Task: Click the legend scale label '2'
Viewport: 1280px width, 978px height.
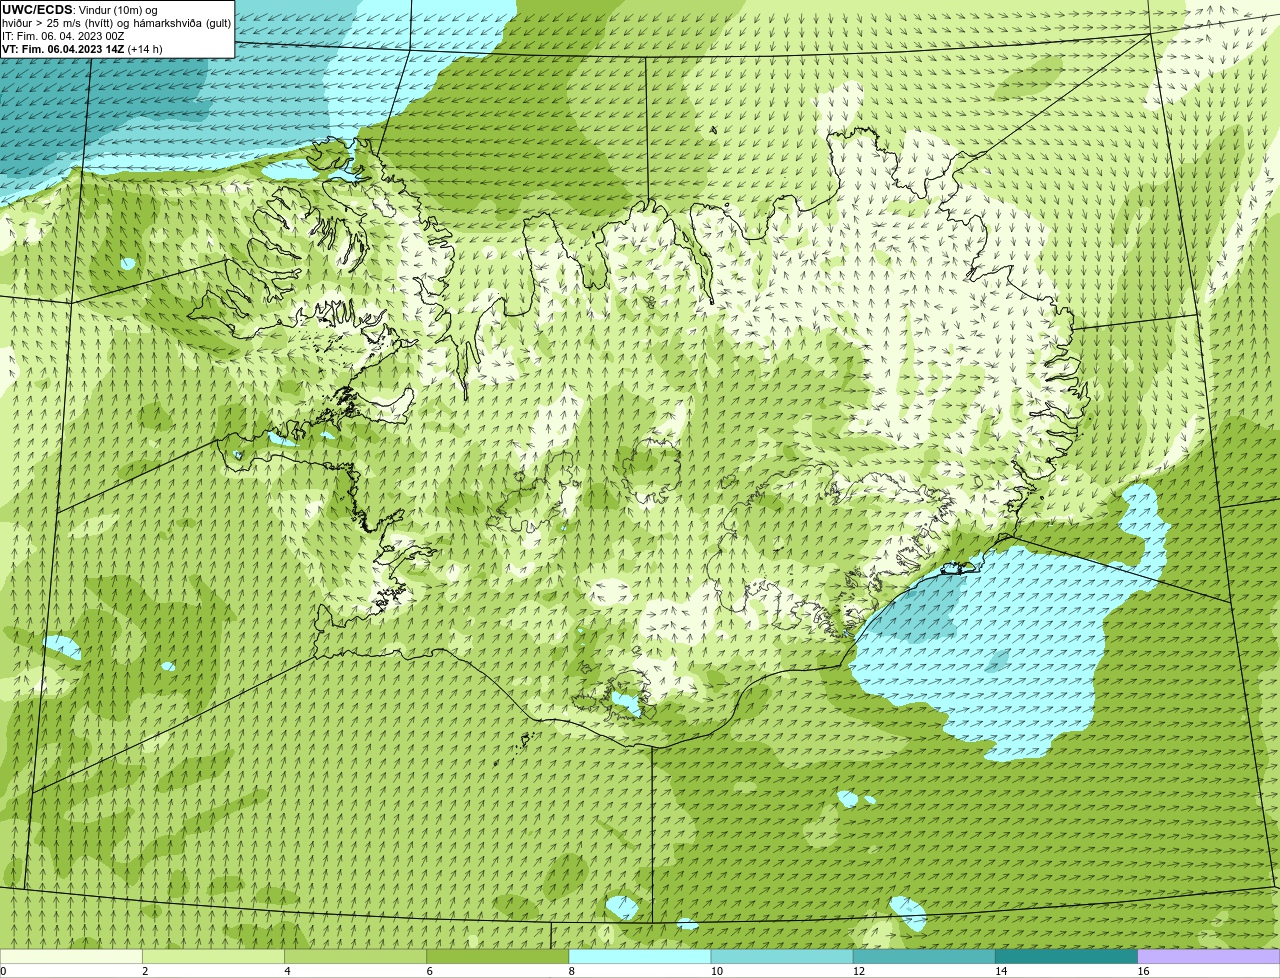Action: [145, 971]
